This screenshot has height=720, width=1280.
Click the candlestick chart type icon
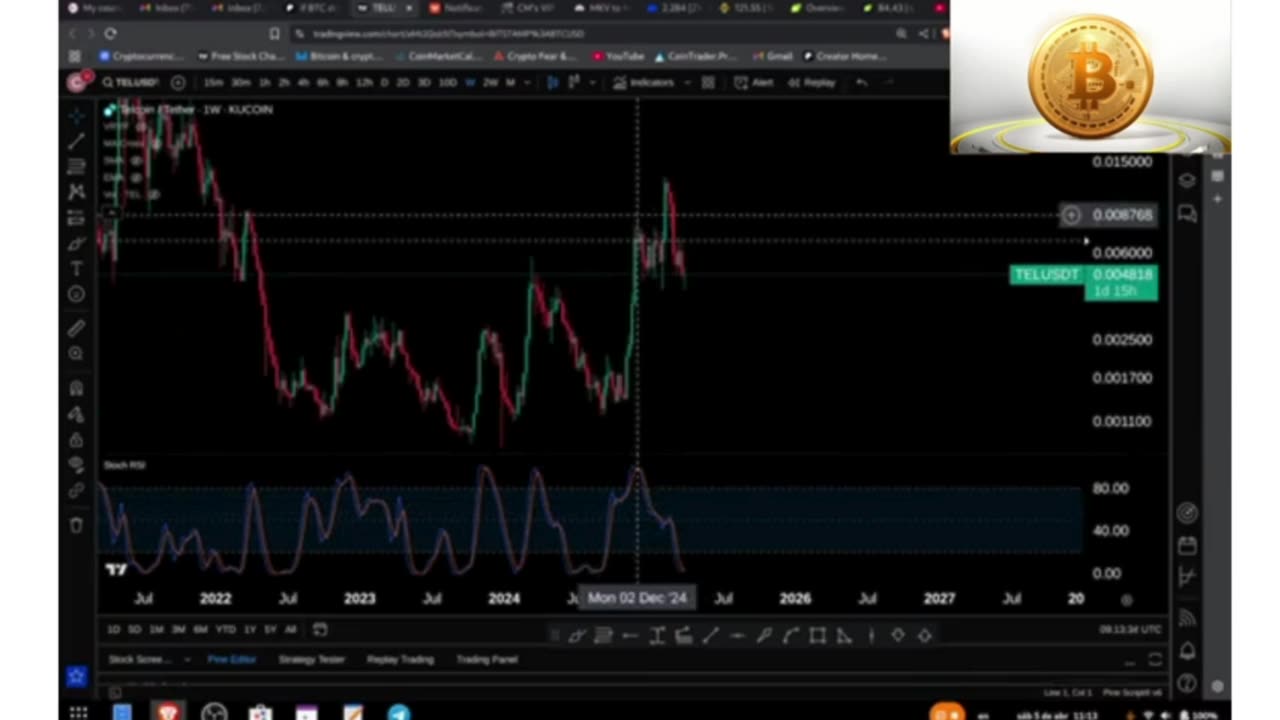[553, 82]
